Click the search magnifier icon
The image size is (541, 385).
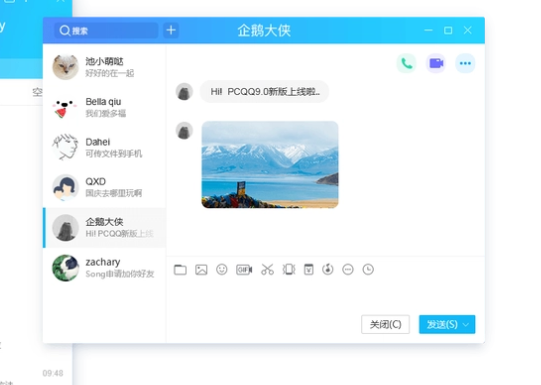click(x=65, y=31)
